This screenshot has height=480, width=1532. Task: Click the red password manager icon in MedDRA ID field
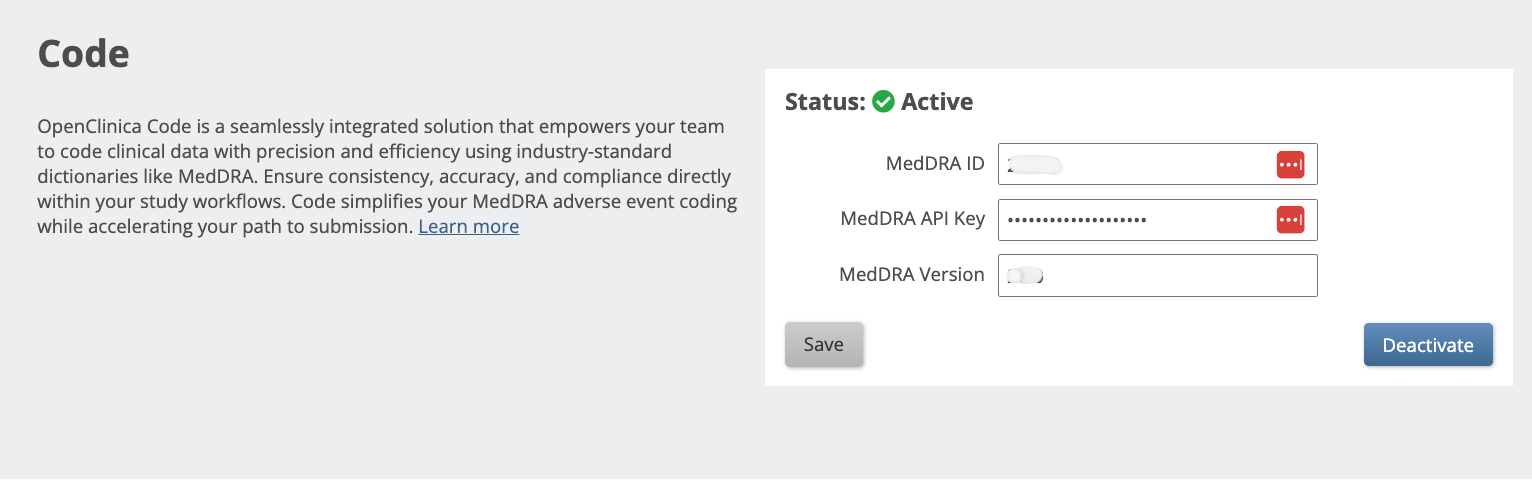pos(1290,164)
